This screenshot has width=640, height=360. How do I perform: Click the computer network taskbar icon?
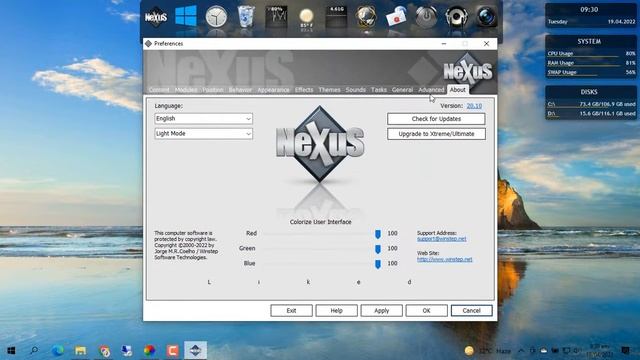pyautogui.click(x=127, y=350)
